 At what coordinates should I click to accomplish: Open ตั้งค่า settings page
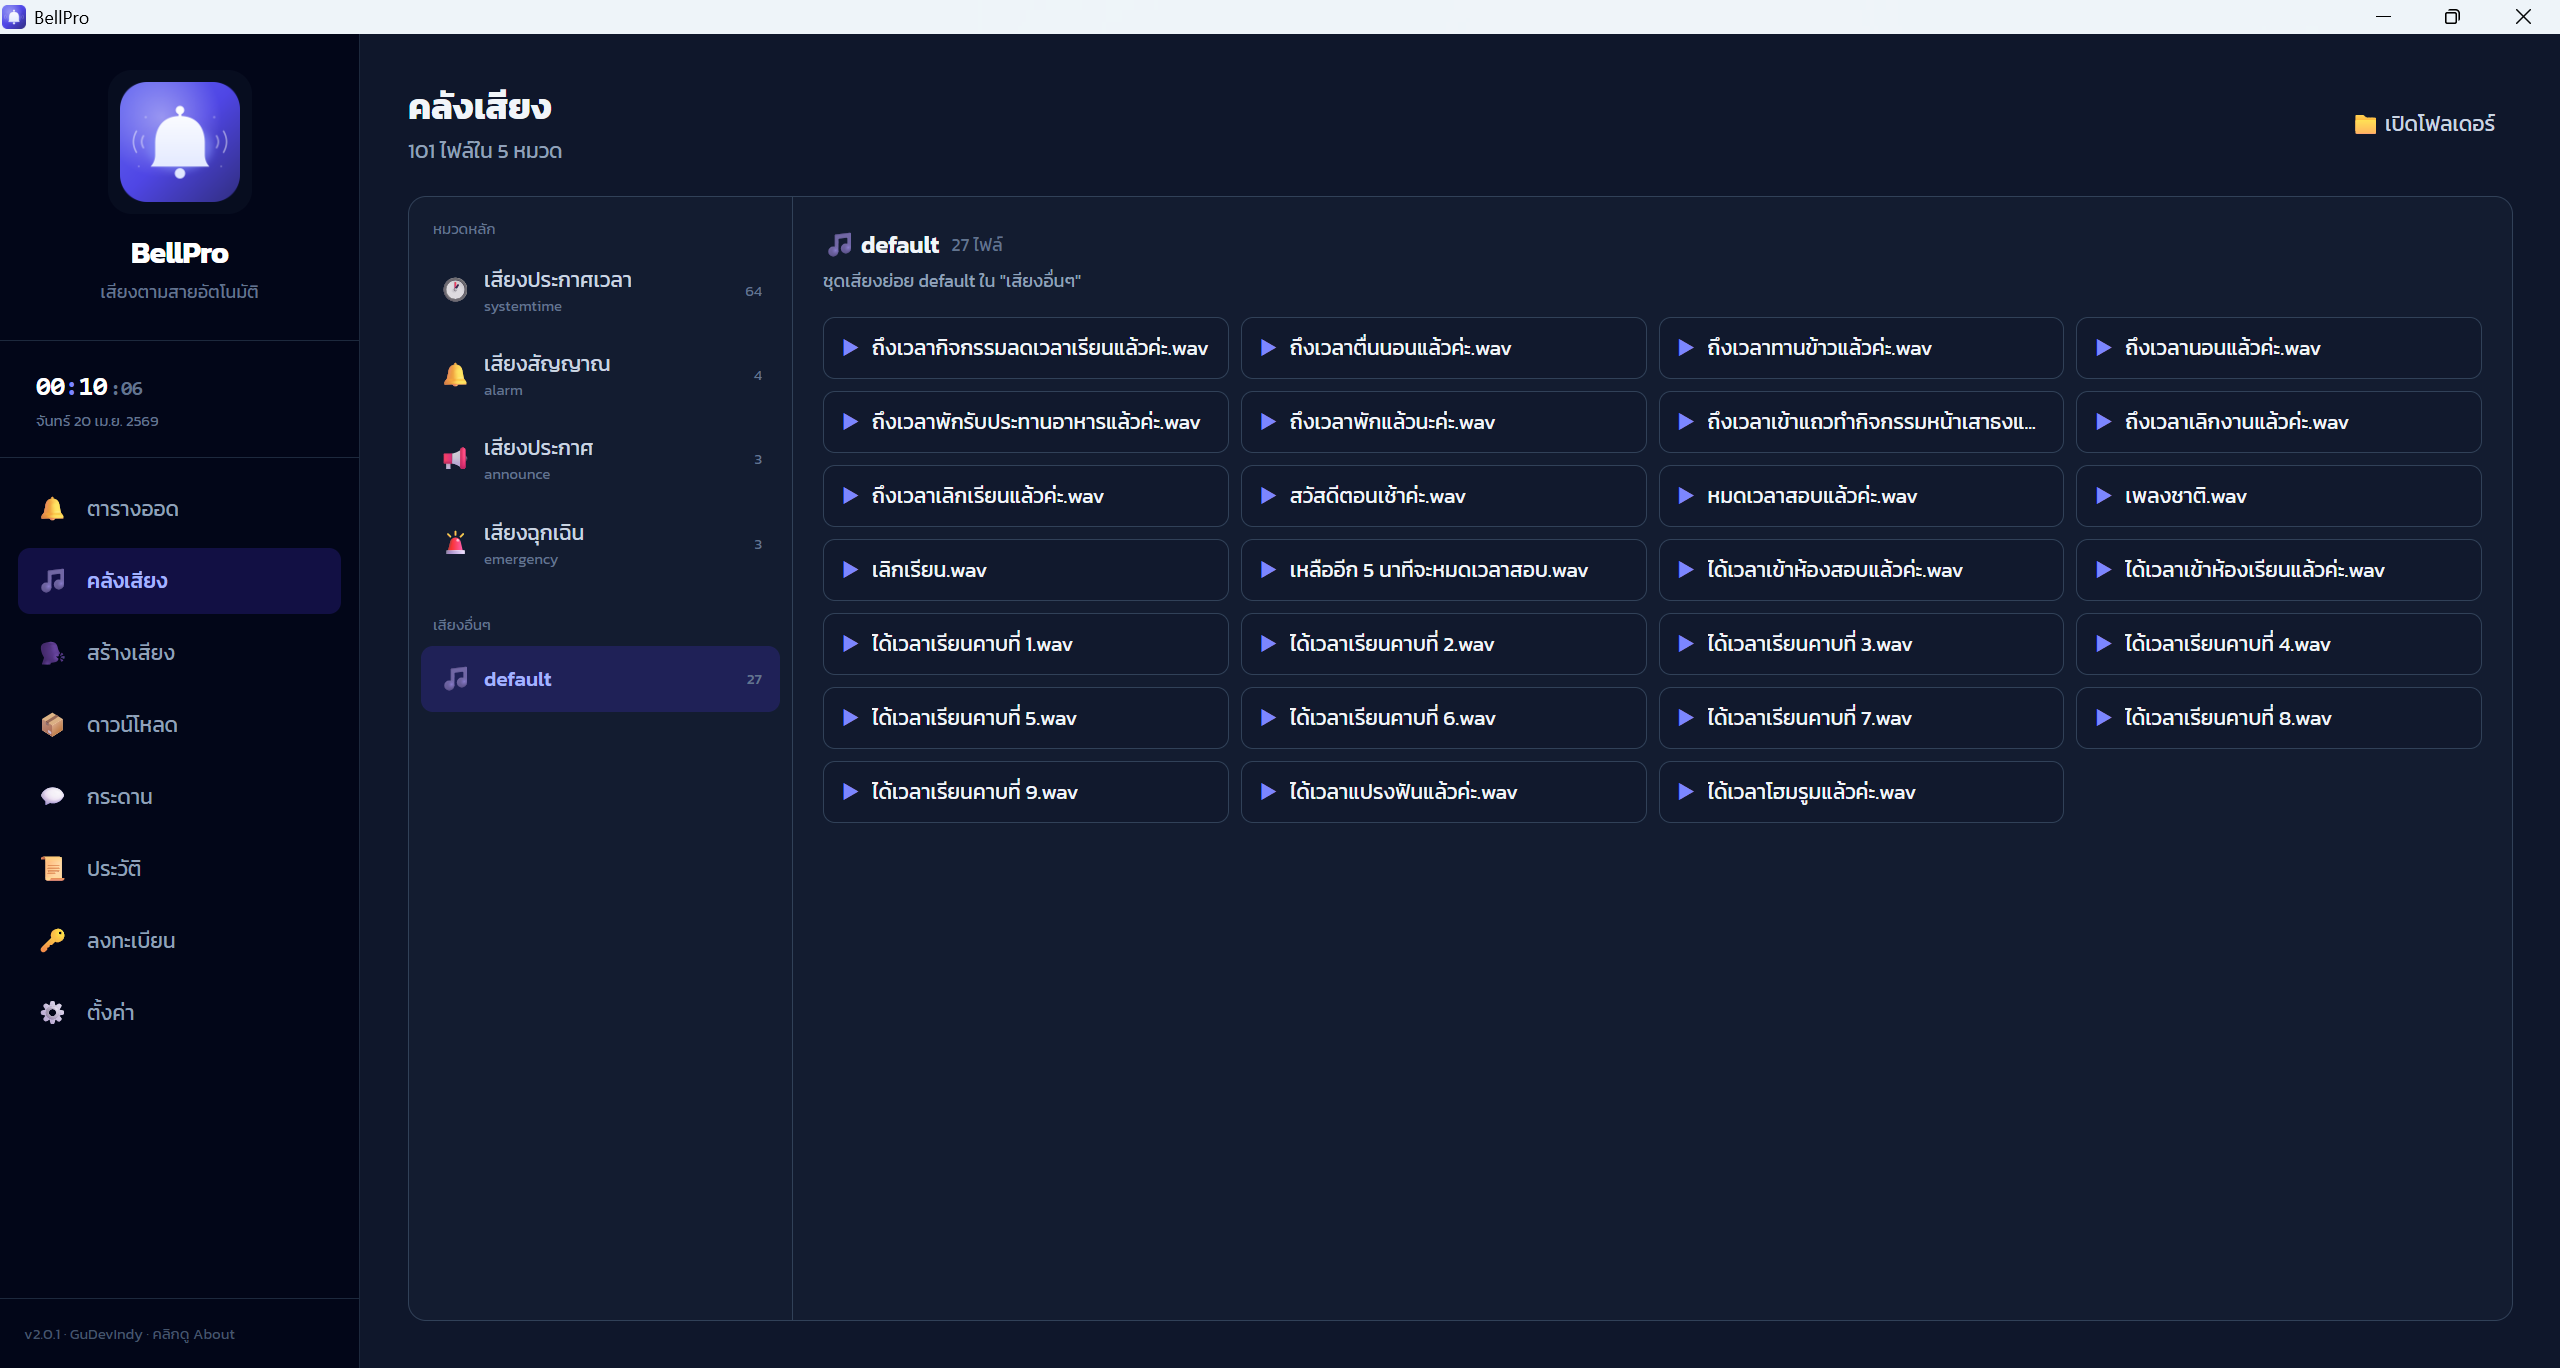tap(179, 1013)
